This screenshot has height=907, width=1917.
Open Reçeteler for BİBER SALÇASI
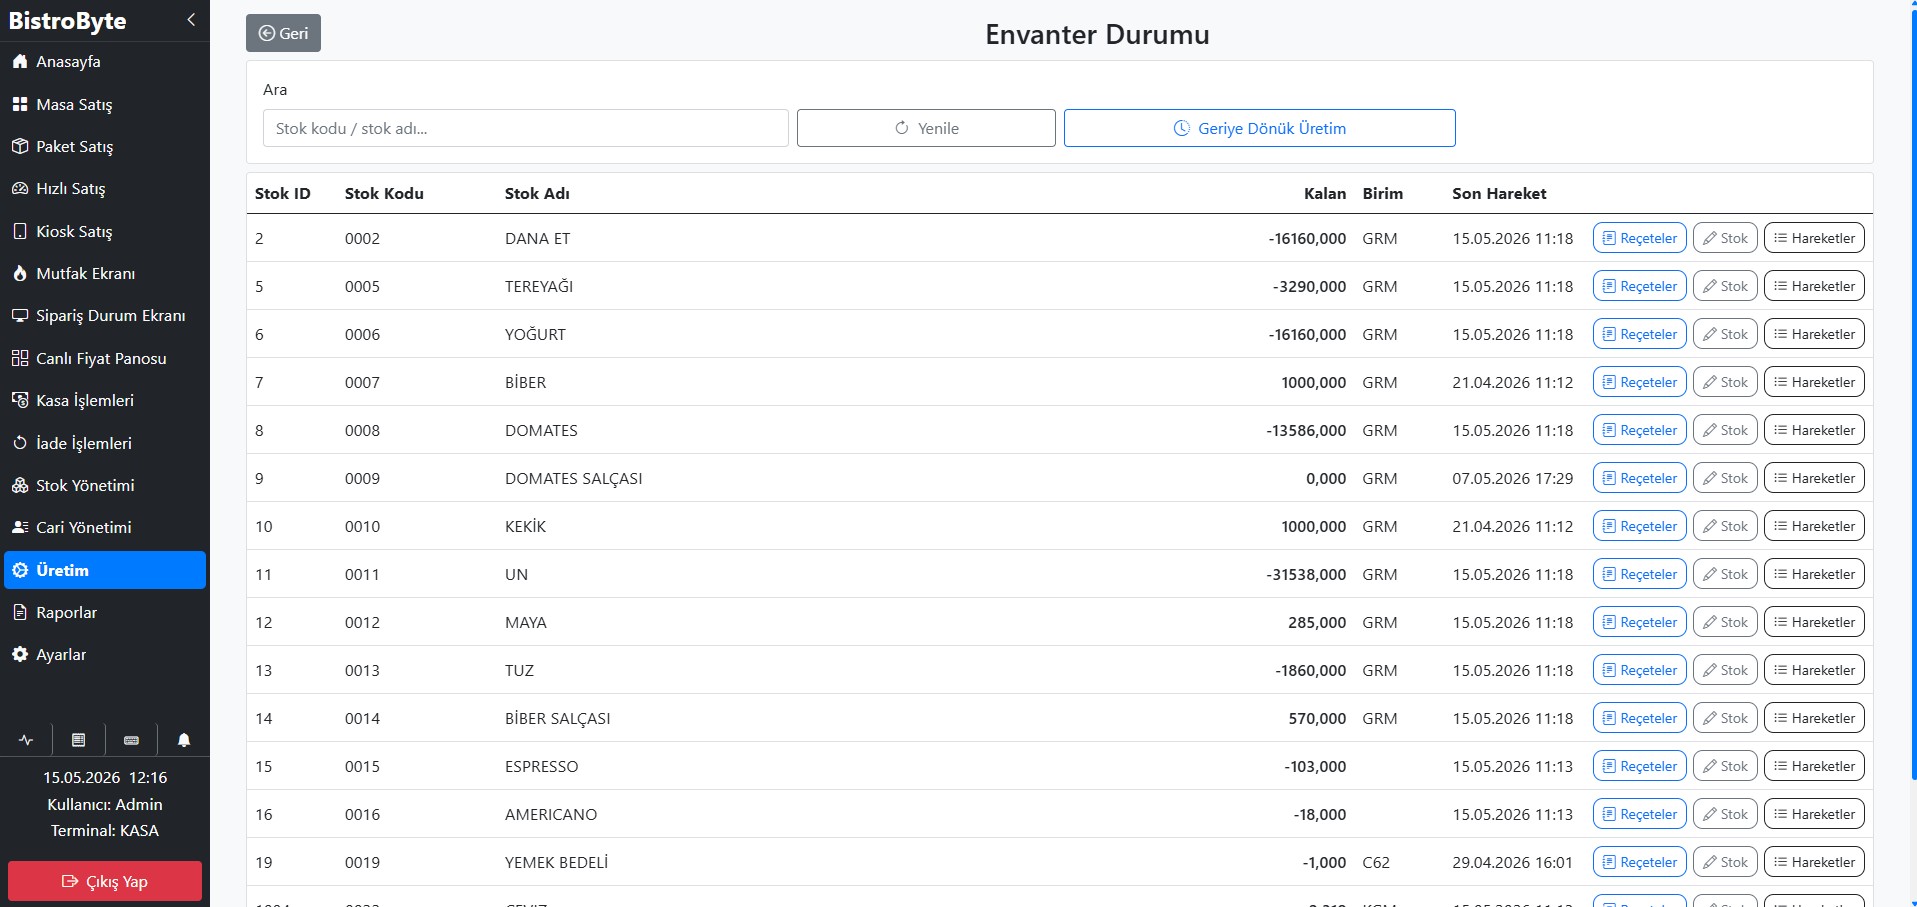pyautogui.click(x=1640, y=718)
